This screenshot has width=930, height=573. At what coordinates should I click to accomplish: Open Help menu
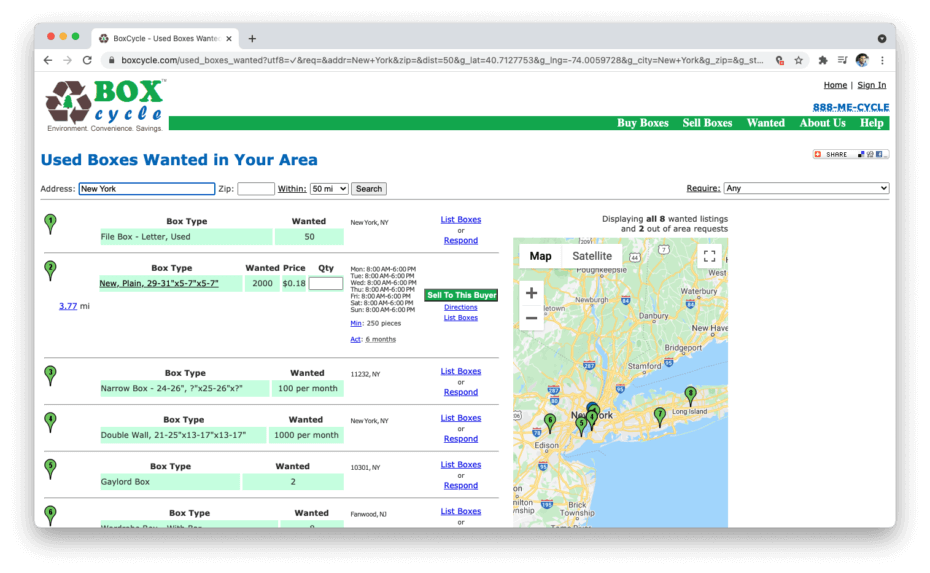tap(871, 123)
